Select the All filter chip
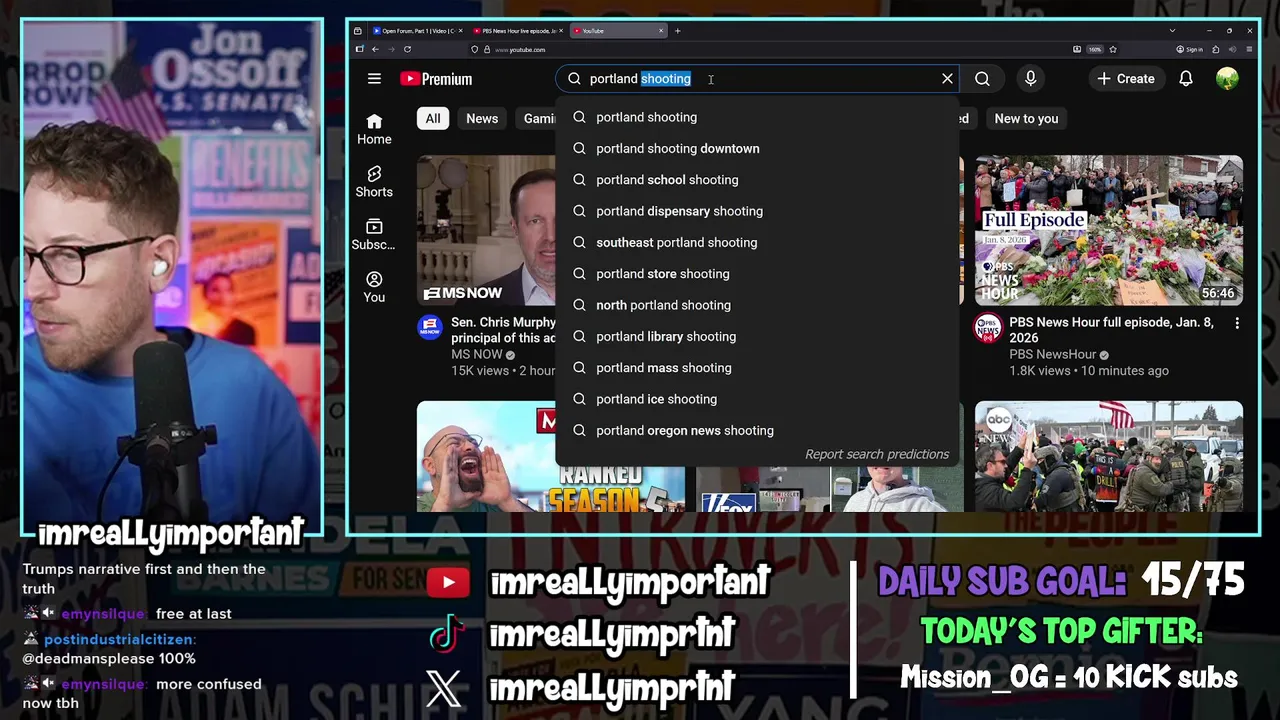 pos(433,119)
